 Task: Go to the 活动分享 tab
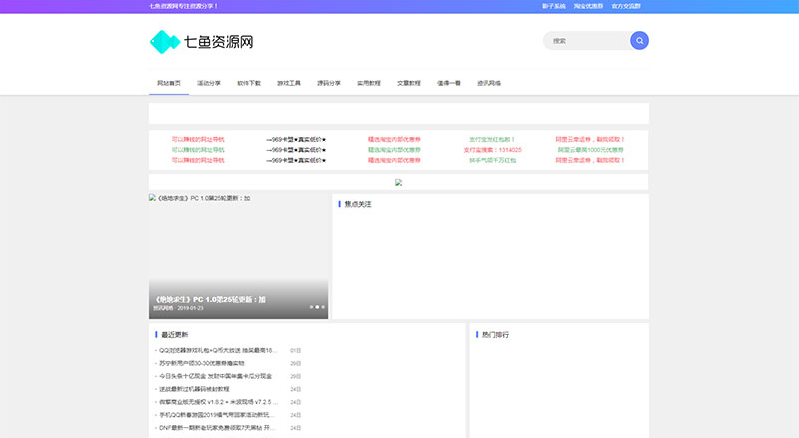click(x=209, y=83)
